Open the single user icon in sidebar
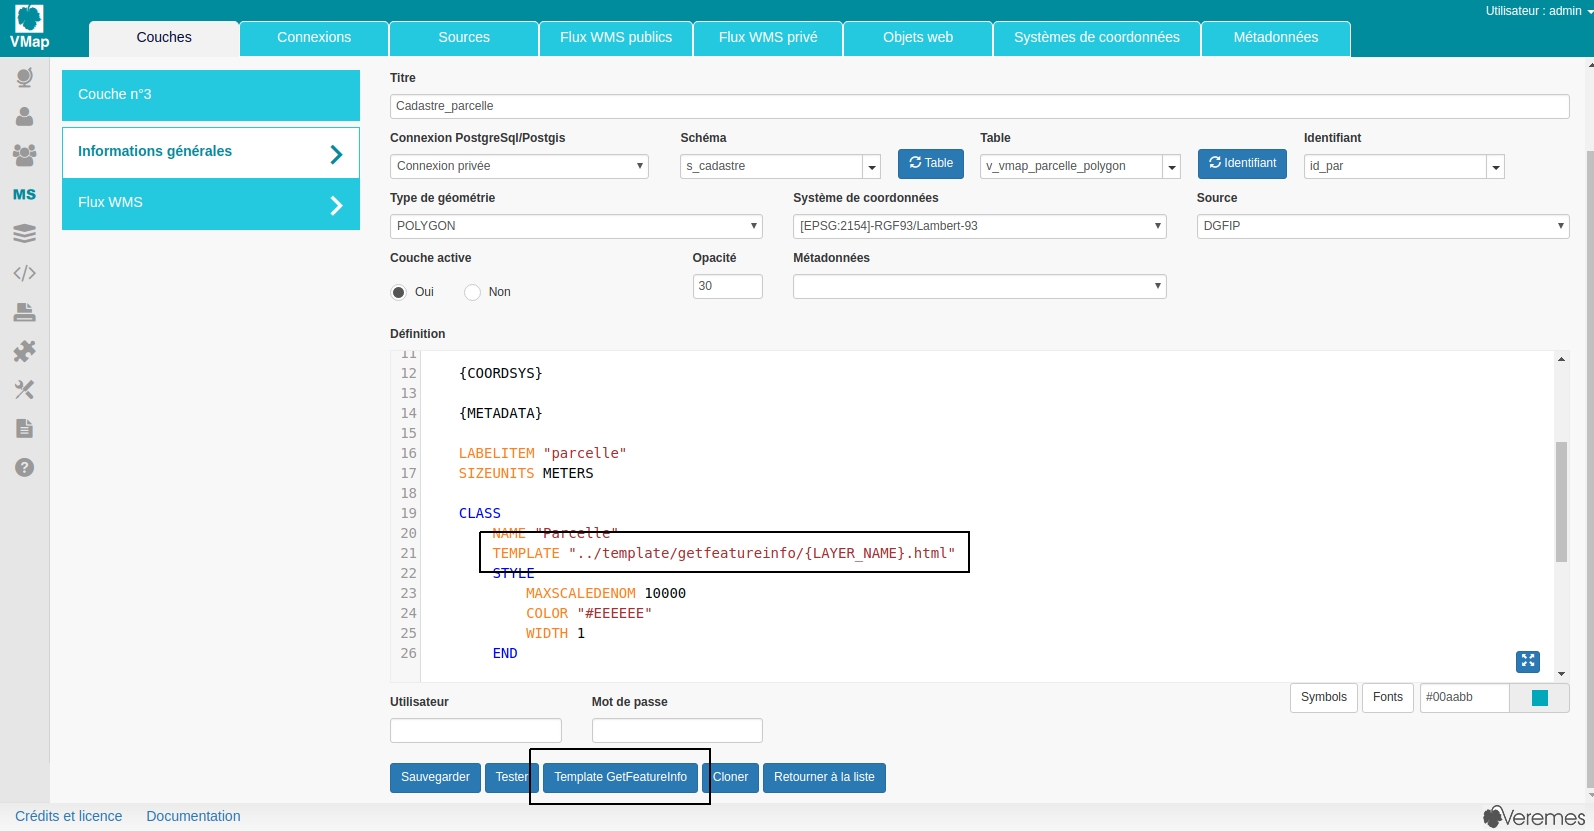The width and height of the screenshot is (1594, 831). pos(25,117)
